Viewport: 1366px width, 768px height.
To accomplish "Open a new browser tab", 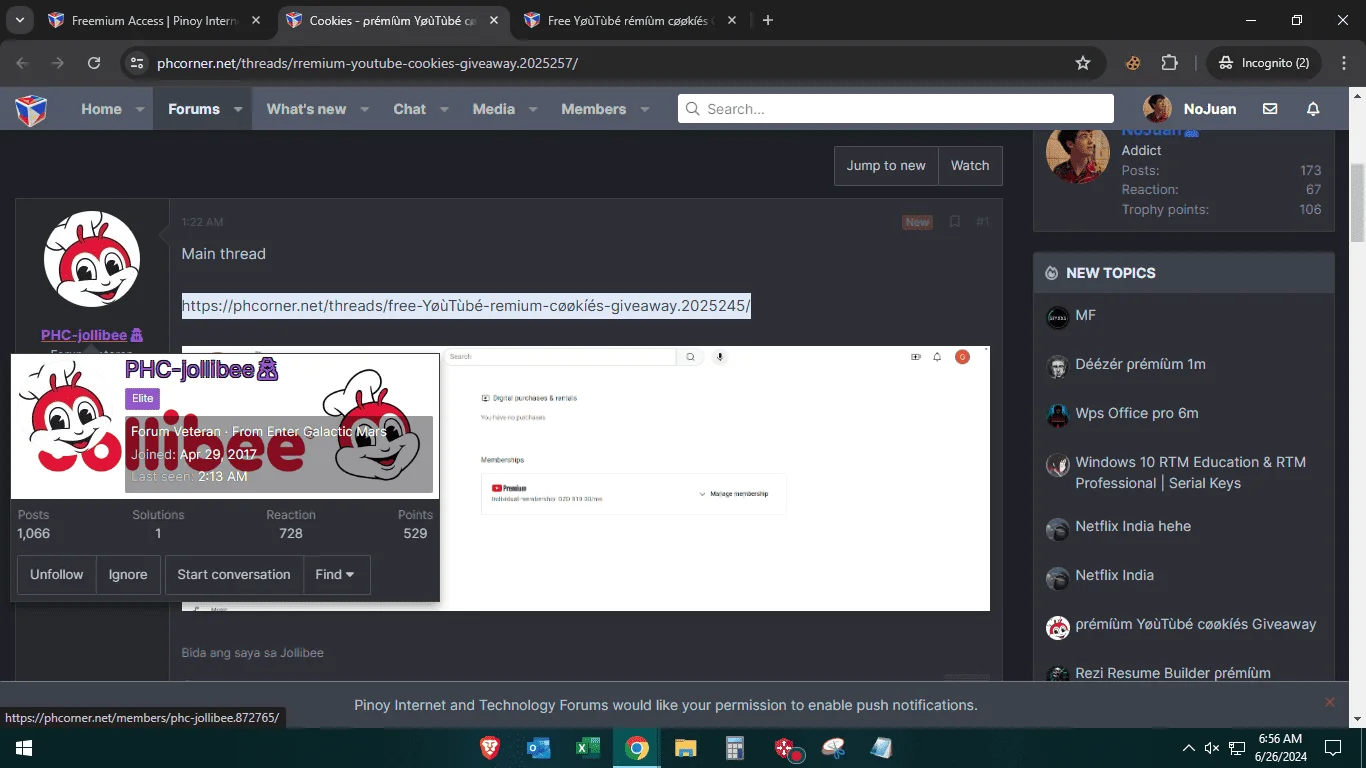I will tap(768, 20).
